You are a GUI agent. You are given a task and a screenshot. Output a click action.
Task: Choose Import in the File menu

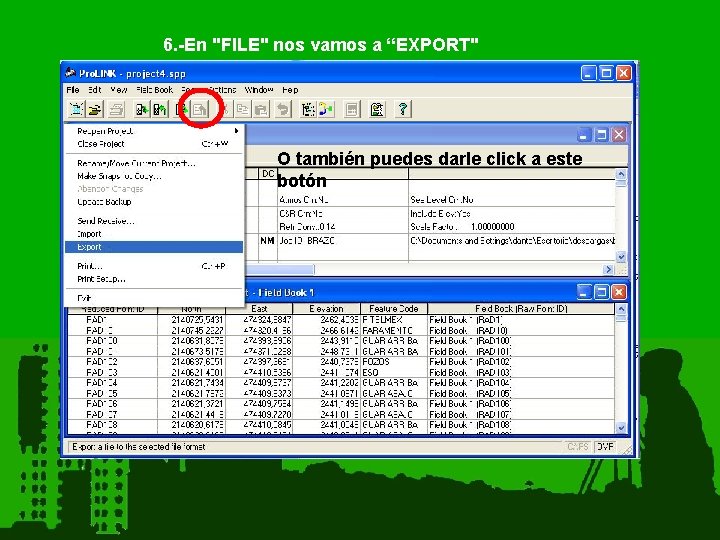pos(154,234)
